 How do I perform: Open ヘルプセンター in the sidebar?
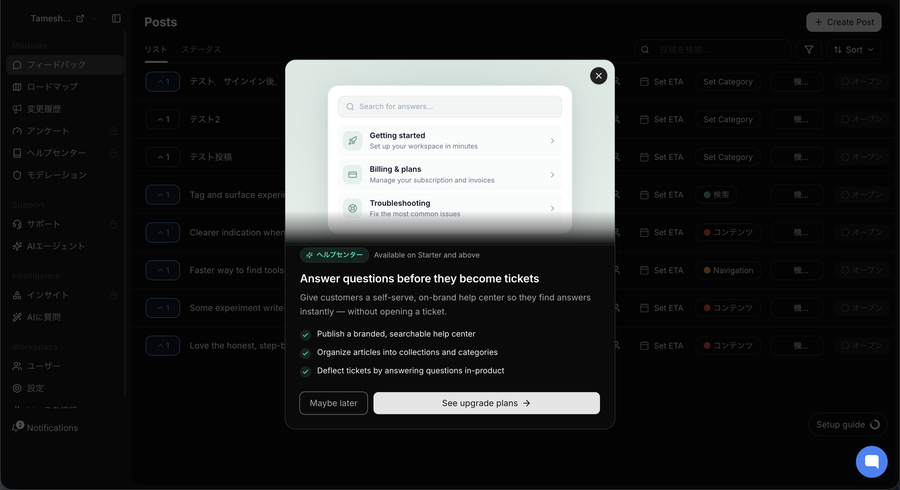pyautogui.click(x=65, y=153)
